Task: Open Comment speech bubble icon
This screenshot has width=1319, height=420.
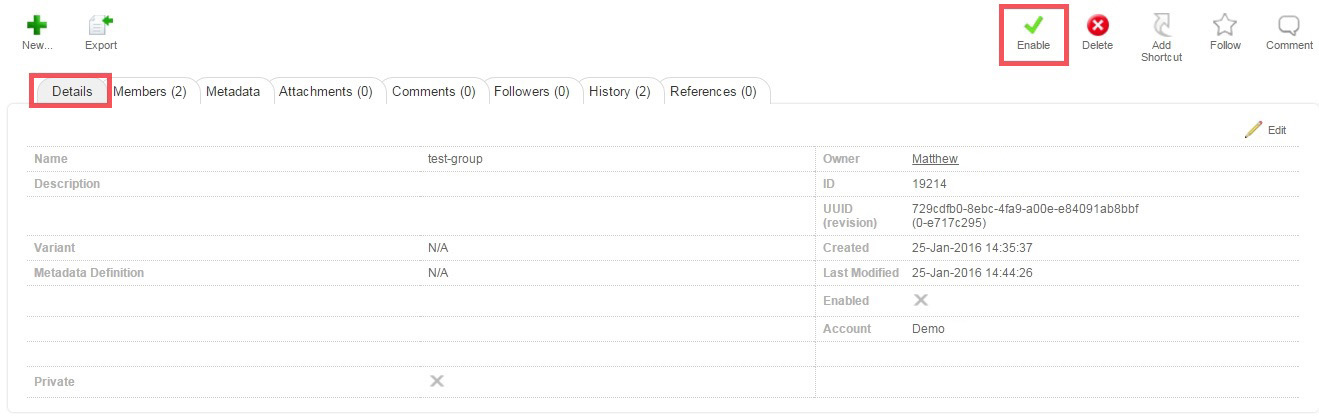Action: (1289, 26)
